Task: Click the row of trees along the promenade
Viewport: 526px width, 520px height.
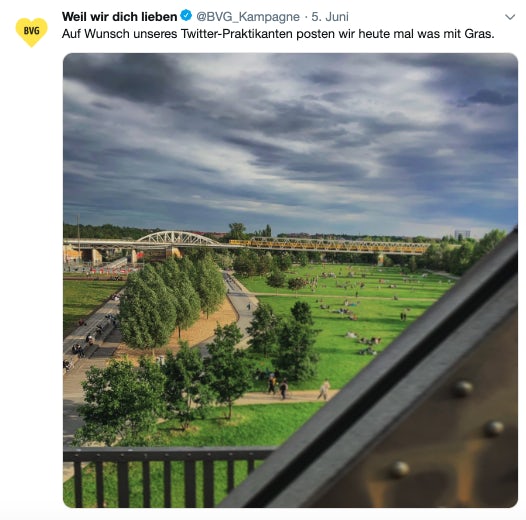Action: point(173,302)
